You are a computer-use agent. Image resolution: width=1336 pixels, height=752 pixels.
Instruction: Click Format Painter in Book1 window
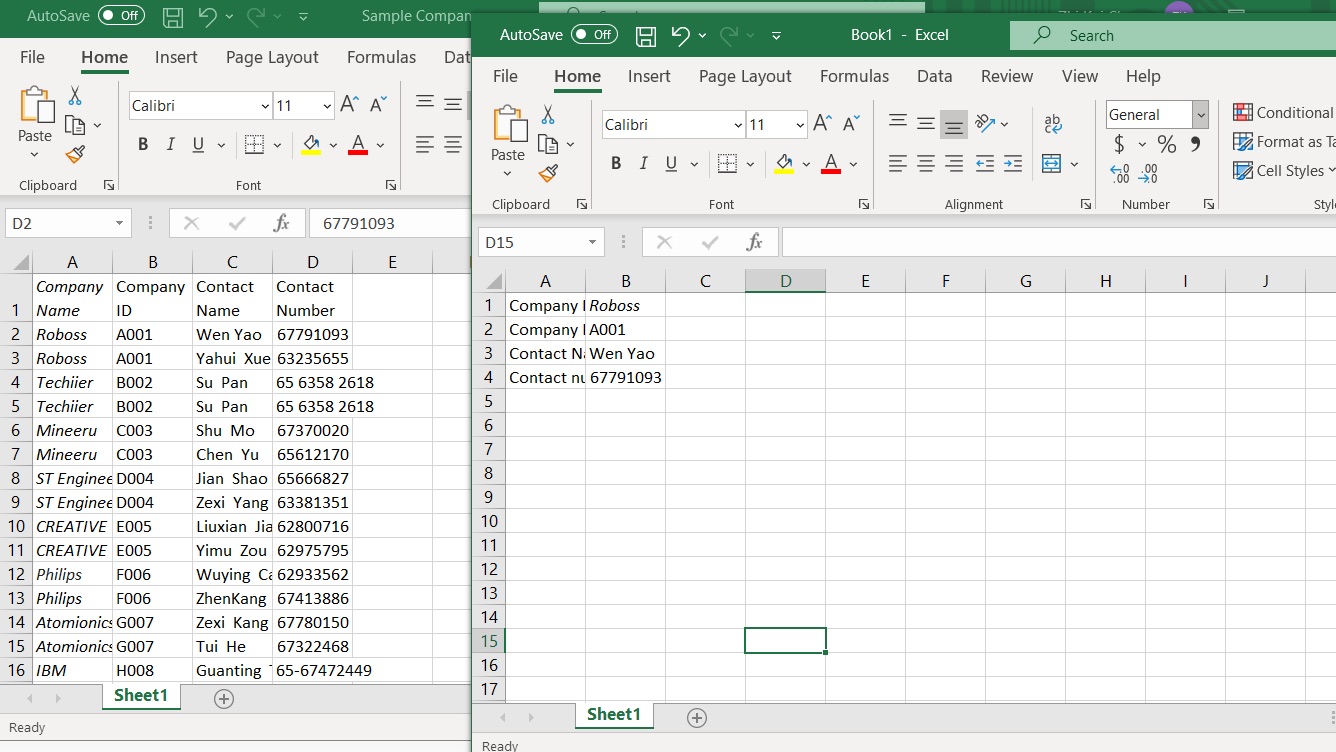(547, 173)
